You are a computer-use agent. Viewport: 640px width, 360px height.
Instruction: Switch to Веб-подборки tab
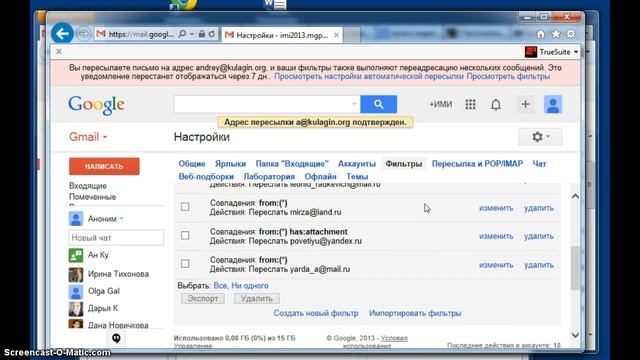point(206,177)
